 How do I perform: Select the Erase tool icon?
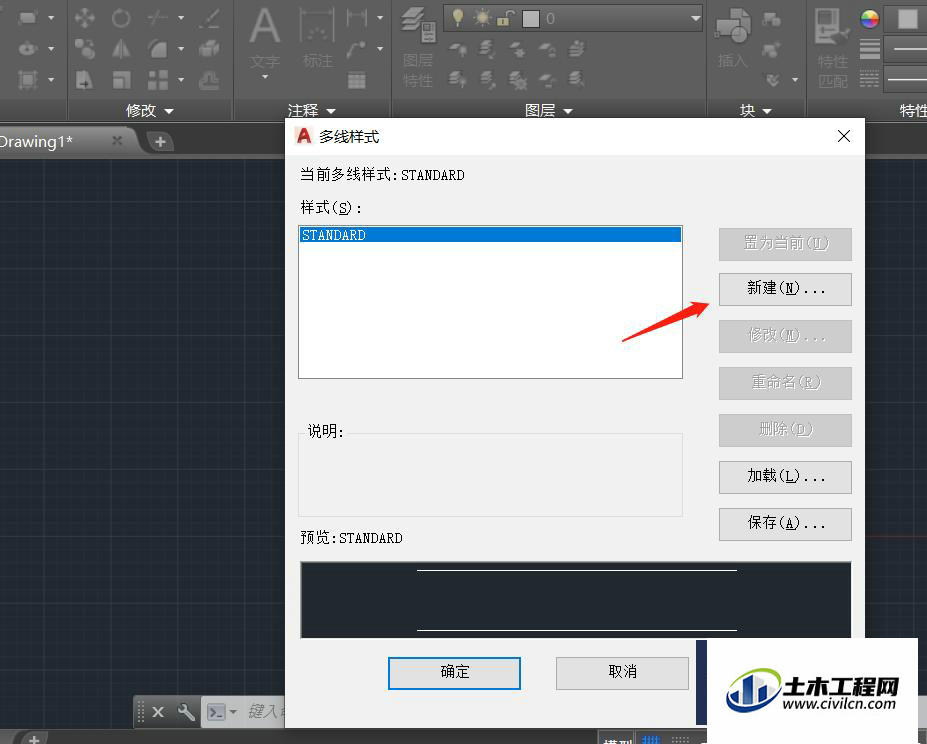(x=209, y=18)
